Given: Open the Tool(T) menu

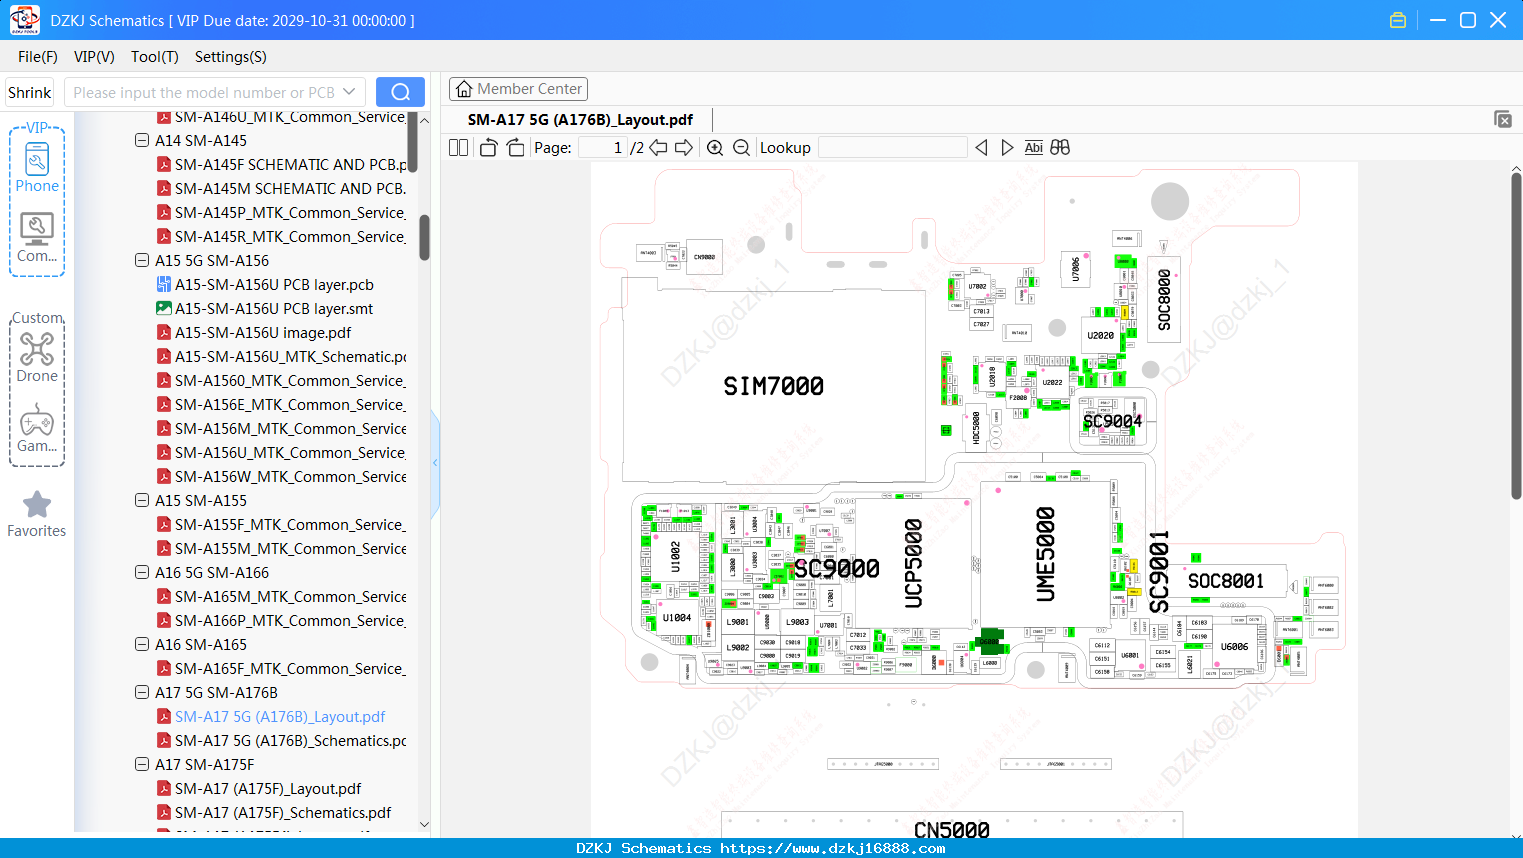Looking at the screenshot, I should click(155, 57).
